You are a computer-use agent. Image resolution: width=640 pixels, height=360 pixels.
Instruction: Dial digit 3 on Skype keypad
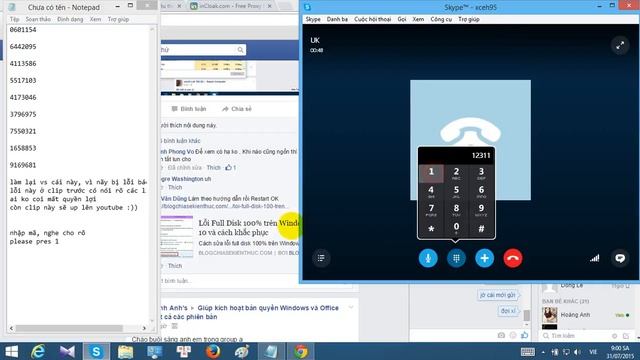click(x=481, y=173)
